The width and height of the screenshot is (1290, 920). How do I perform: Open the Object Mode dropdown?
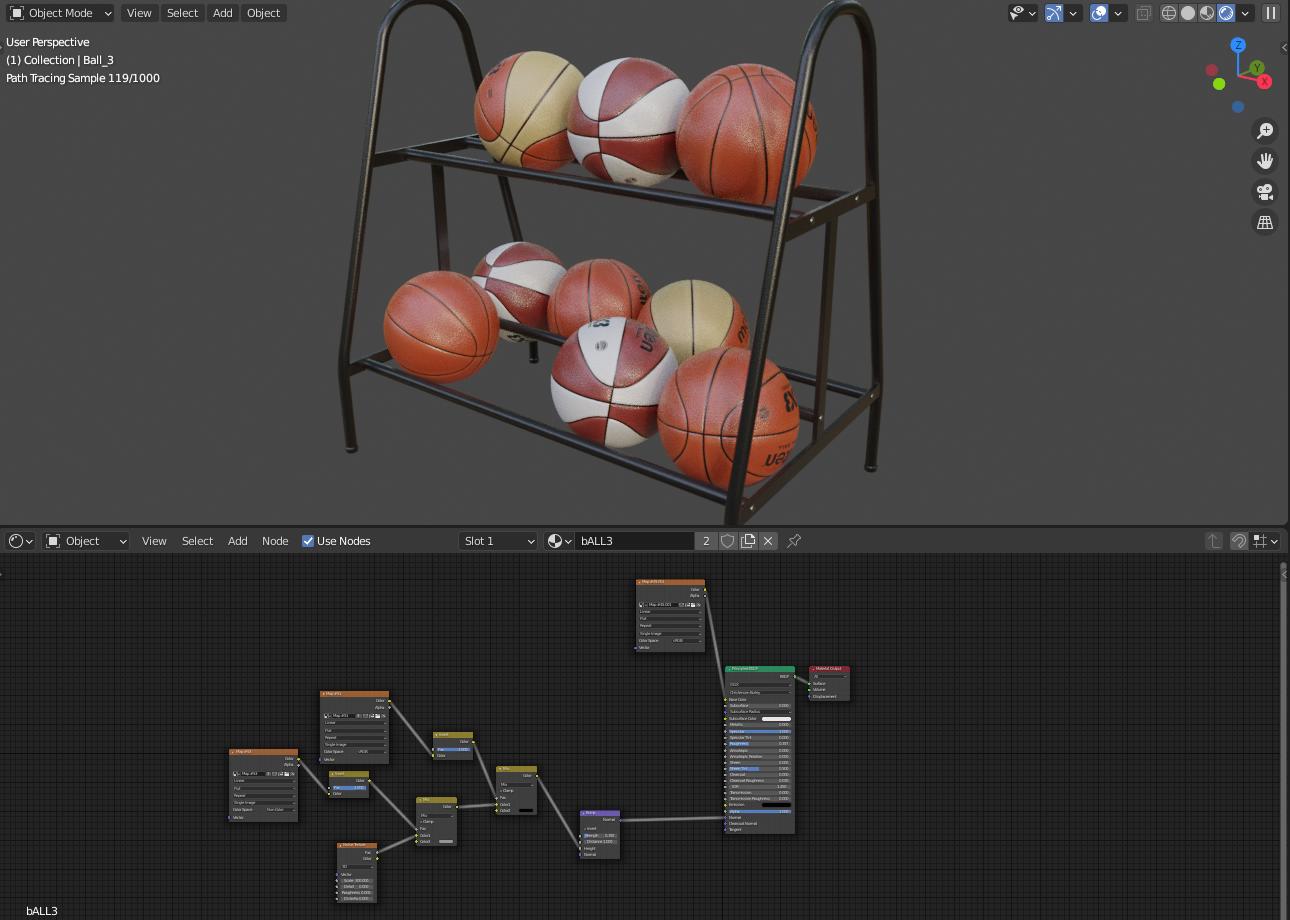(61, 13)
